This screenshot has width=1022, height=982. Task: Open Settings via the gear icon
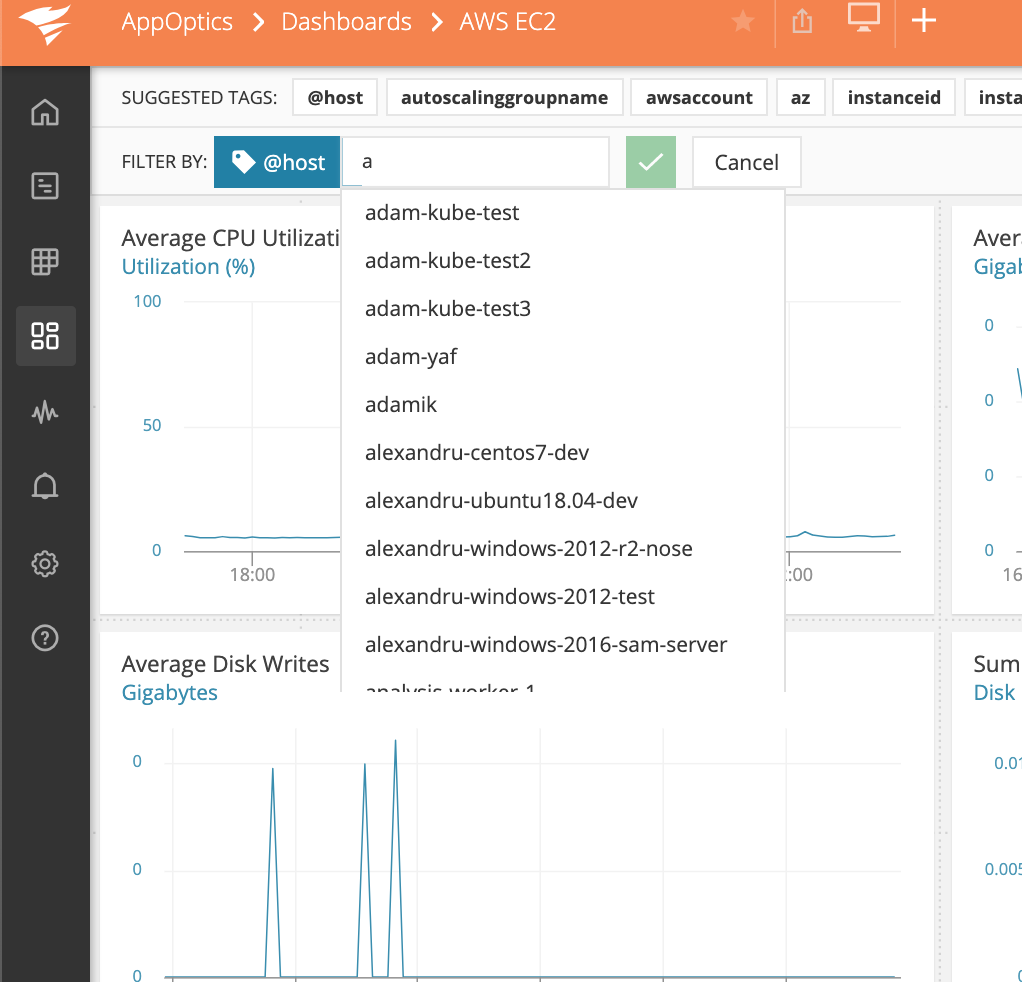pos(45,563)
